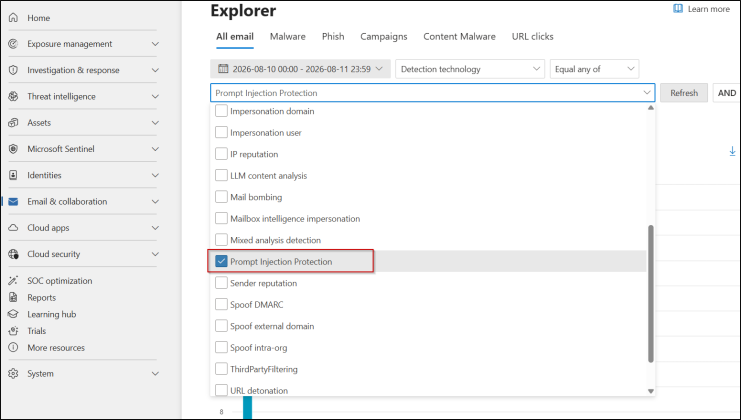
Task: Click the calendar icon in date range
Action: click(x=223, y=69)
